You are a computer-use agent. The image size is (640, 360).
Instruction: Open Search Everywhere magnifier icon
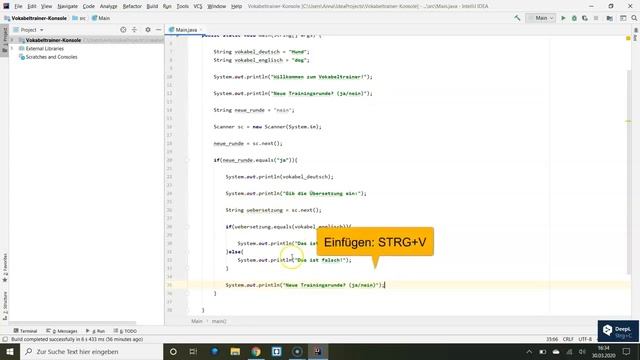click(634, 18)
